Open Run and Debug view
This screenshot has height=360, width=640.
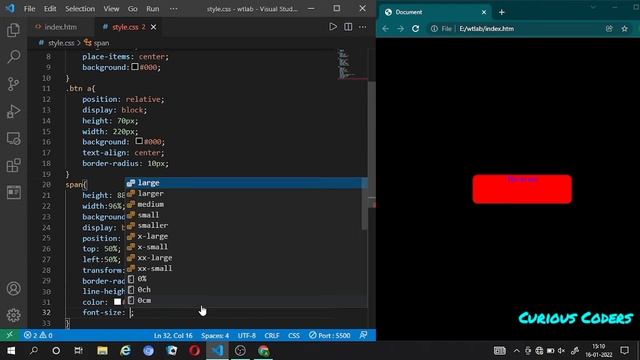point(13,111)
